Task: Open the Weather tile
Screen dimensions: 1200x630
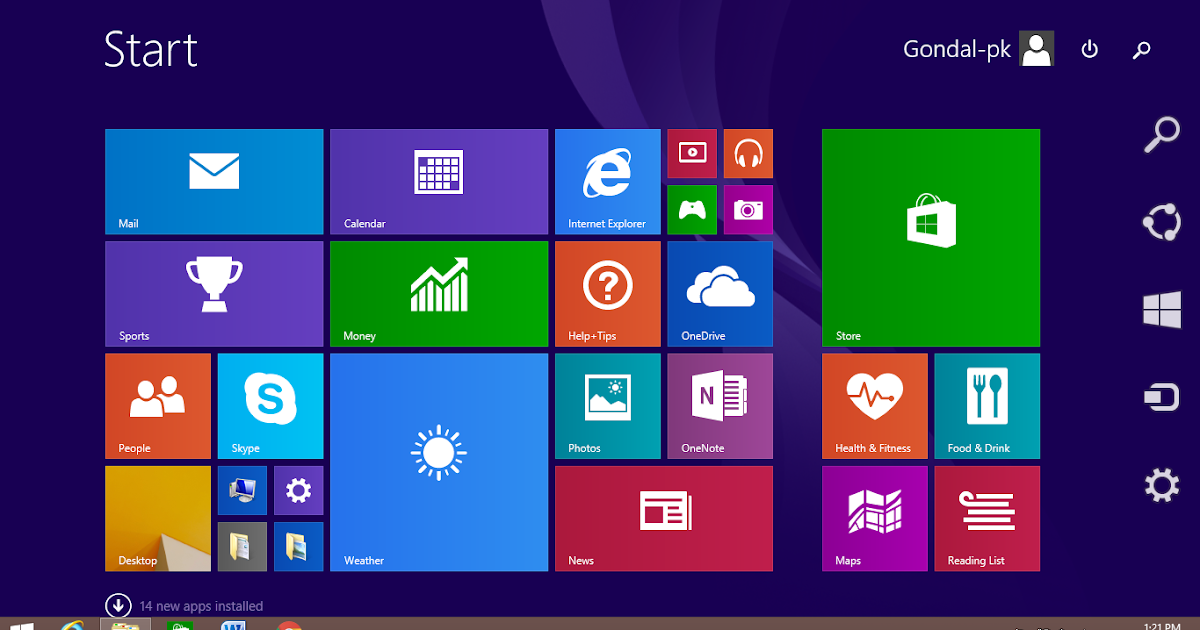Action: (x=439, y=462)
